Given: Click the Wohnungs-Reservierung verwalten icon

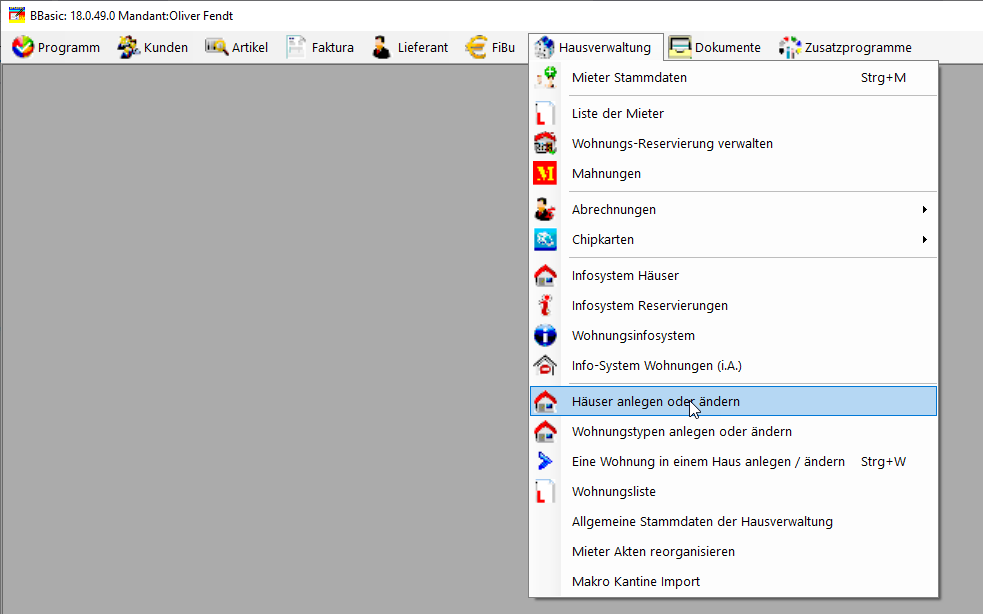Looking at the screenshot, I should click(545, 144).
